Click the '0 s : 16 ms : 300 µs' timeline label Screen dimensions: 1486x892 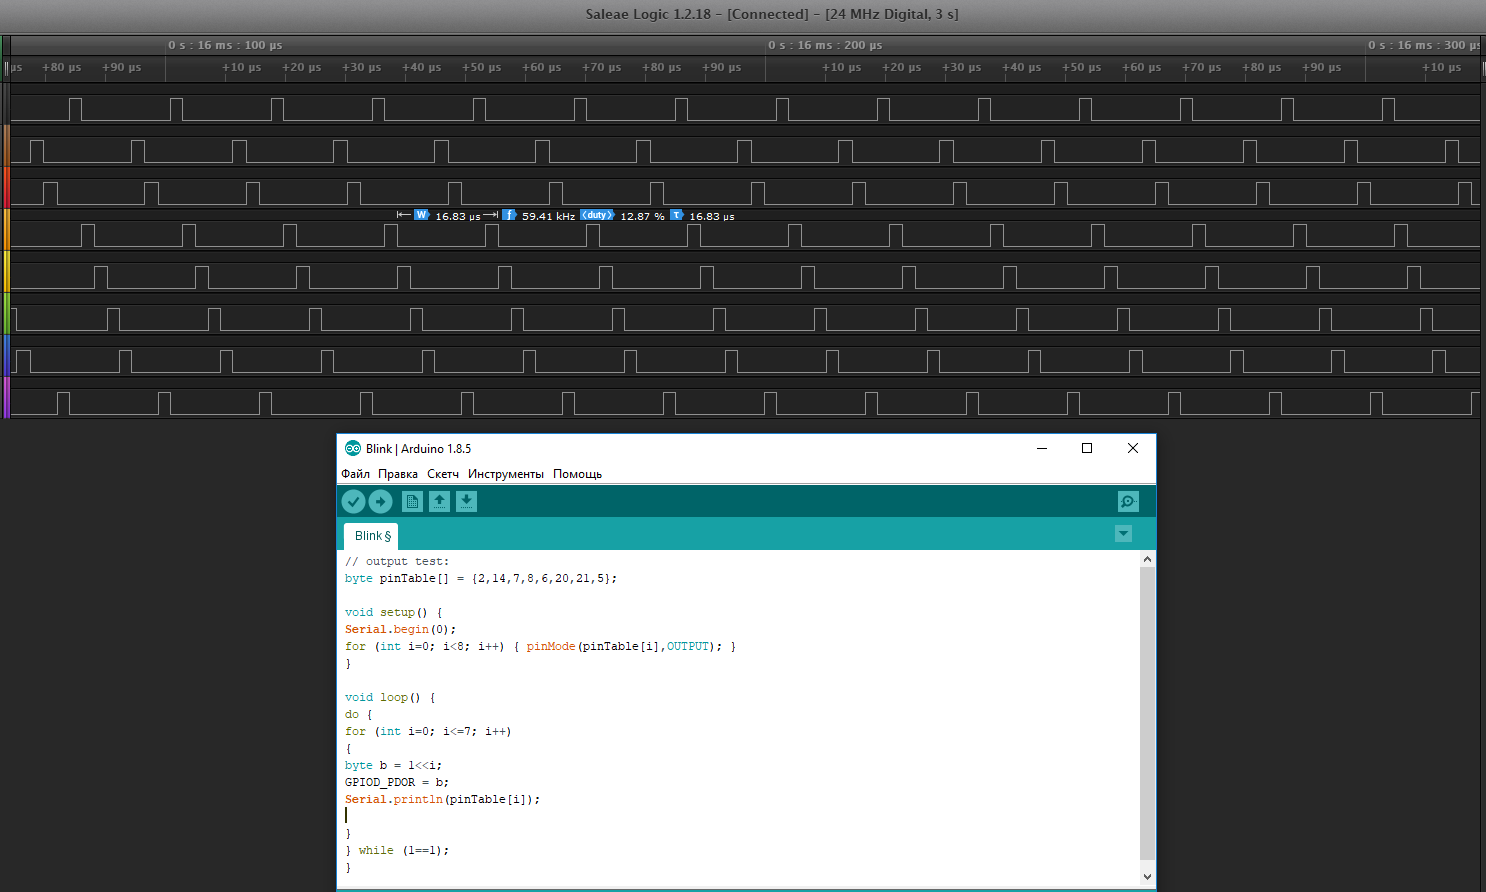(x=1424, y=45)
